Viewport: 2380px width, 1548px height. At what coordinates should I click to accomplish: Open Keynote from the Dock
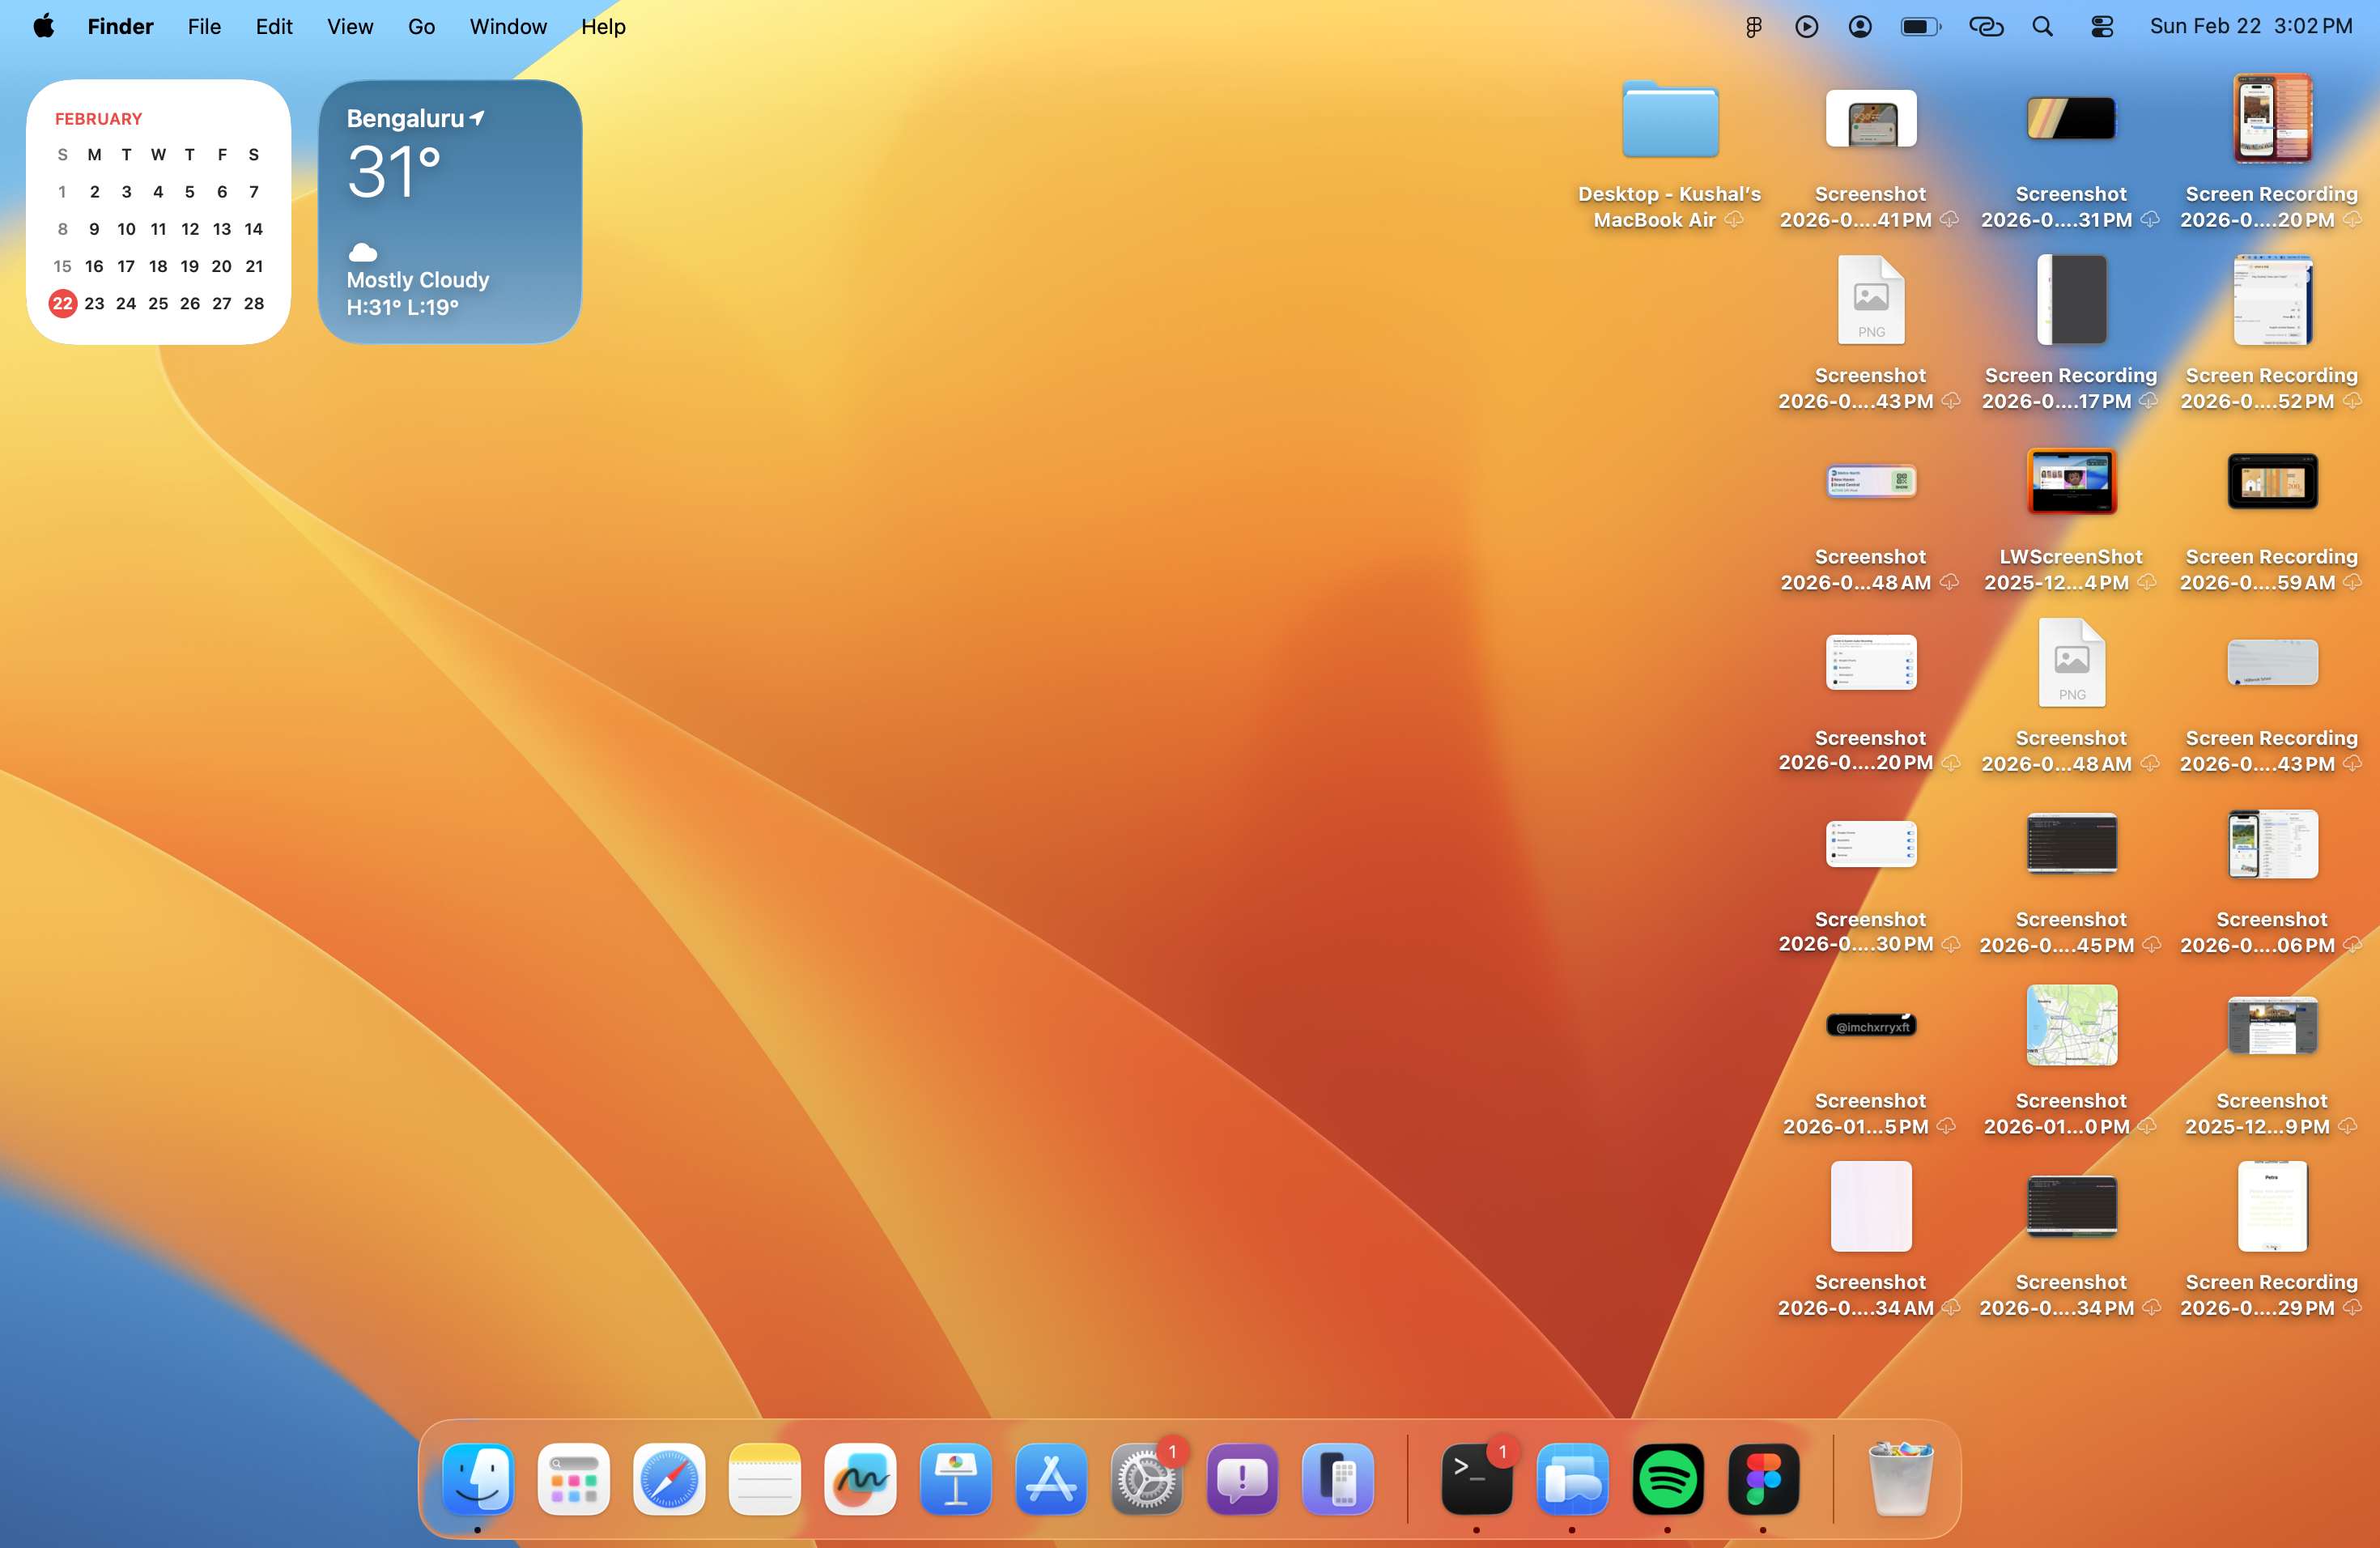[x=955, y=1480]
